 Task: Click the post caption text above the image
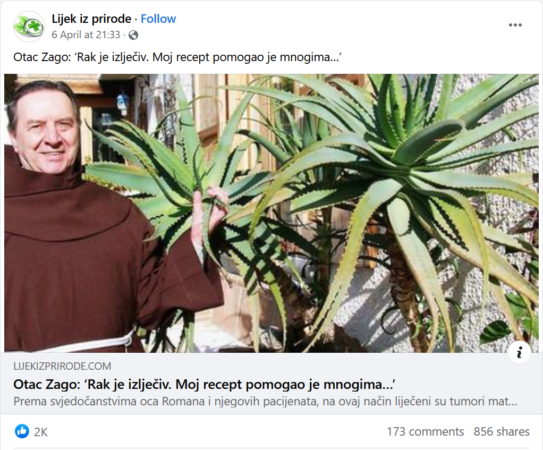coord(177,57)
